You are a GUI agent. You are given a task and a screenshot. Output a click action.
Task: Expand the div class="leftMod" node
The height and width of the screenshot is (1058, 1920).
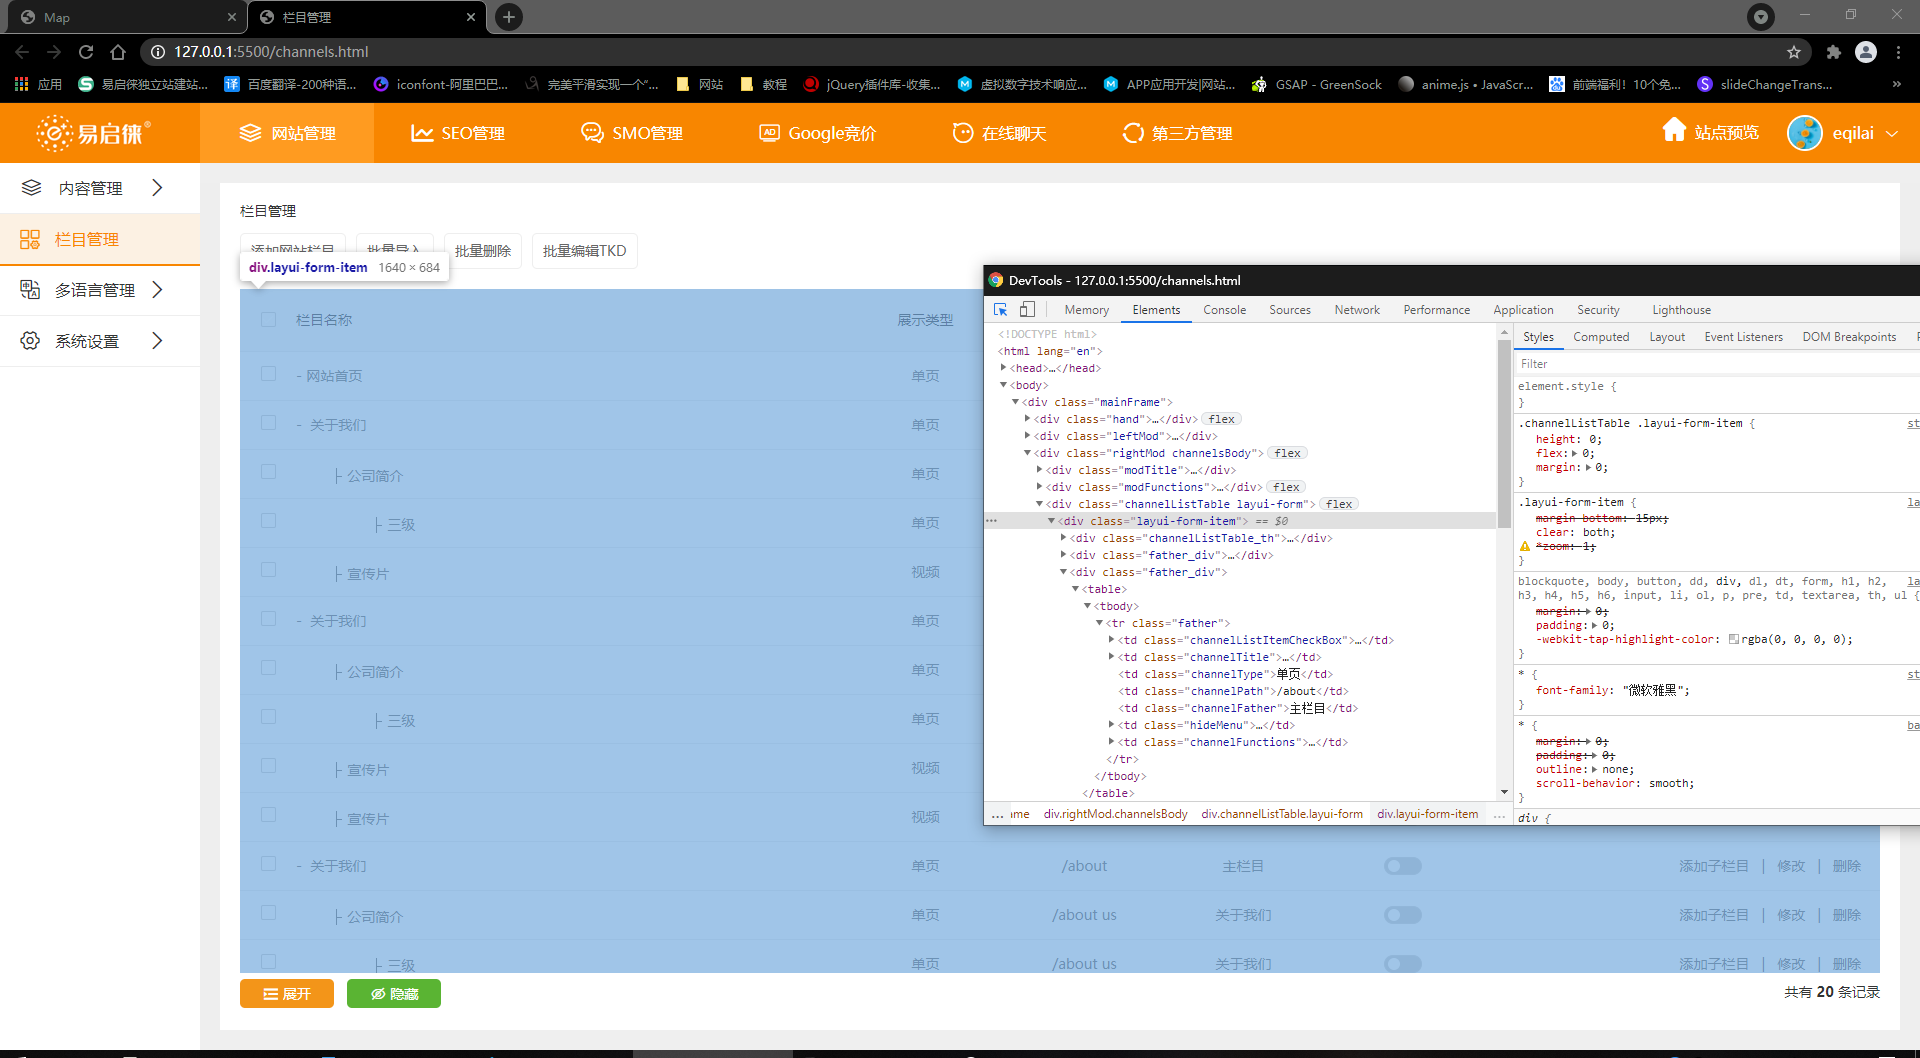tap(1027, 436)
